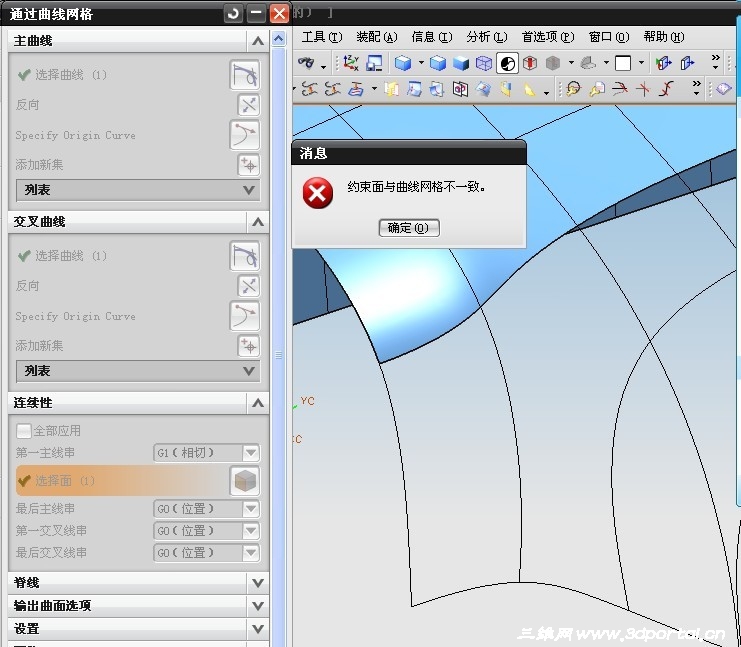This screenshot has height=647, width=741.
Task: Click the 选择面 (1) highlighted row
Action: coord(123,481)
